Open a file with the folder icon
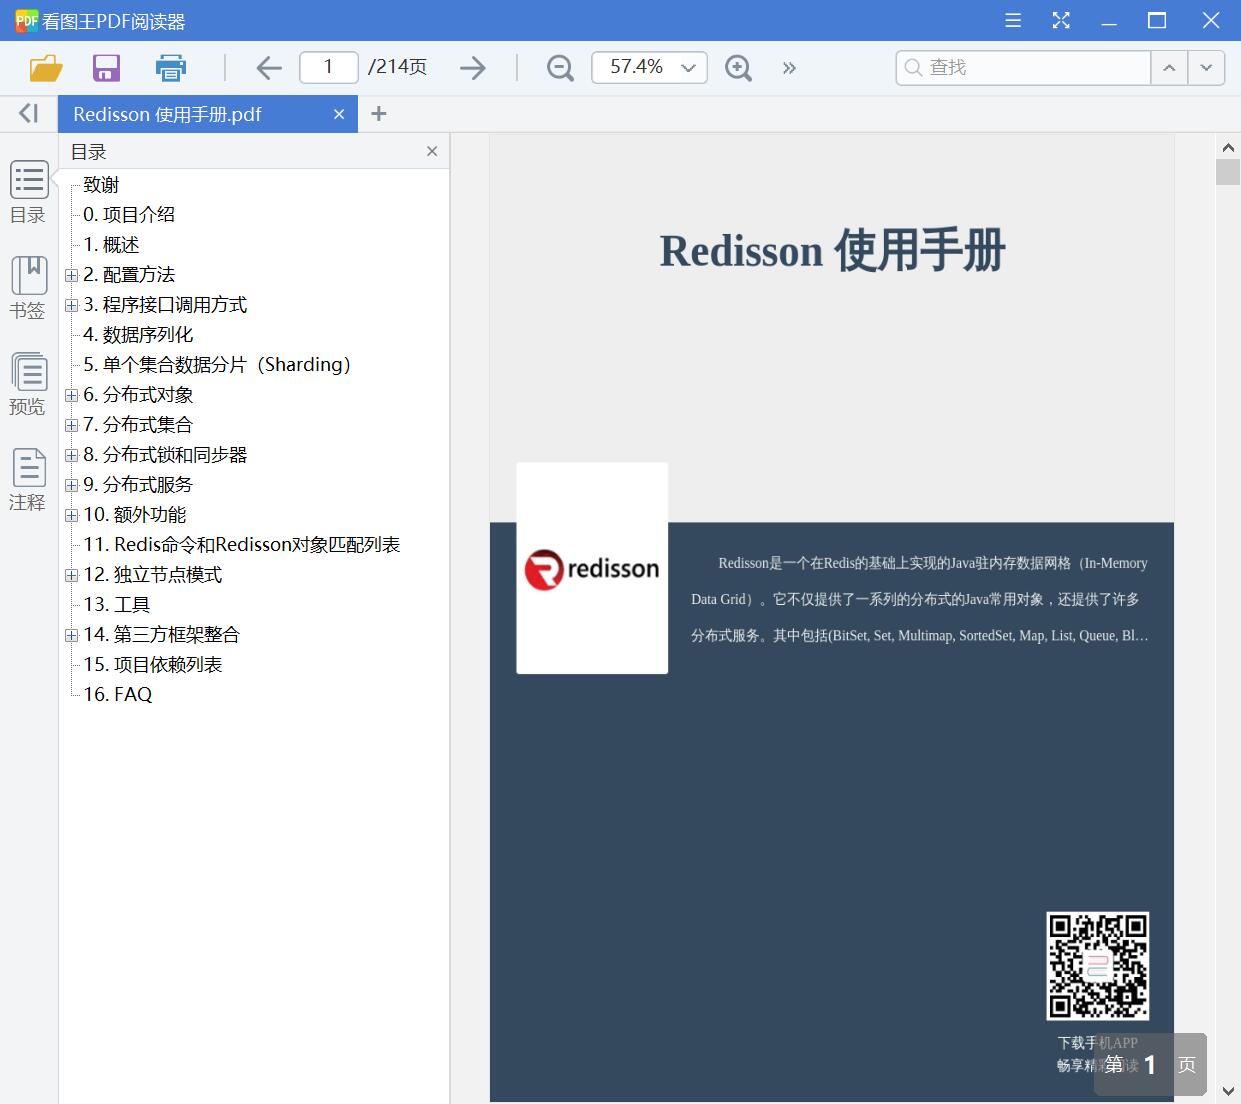The width and height of the screenshot is (1241, 1104). click(46, 68)
